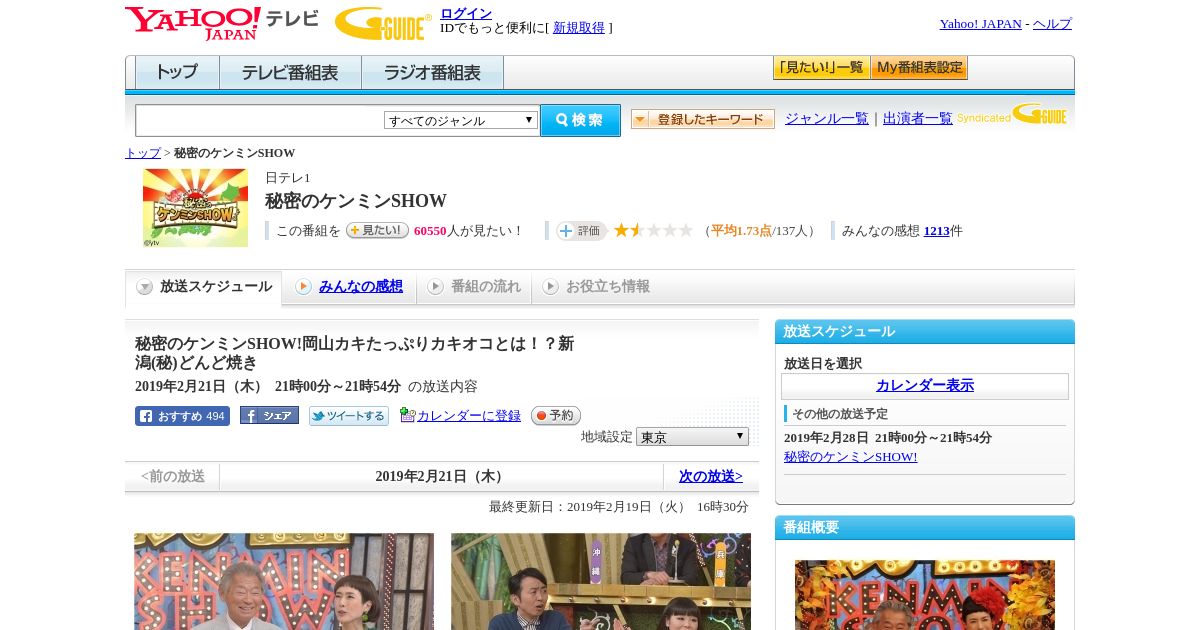
Task: Open the ラジオ番組表 tab
Action: point(432,73)
